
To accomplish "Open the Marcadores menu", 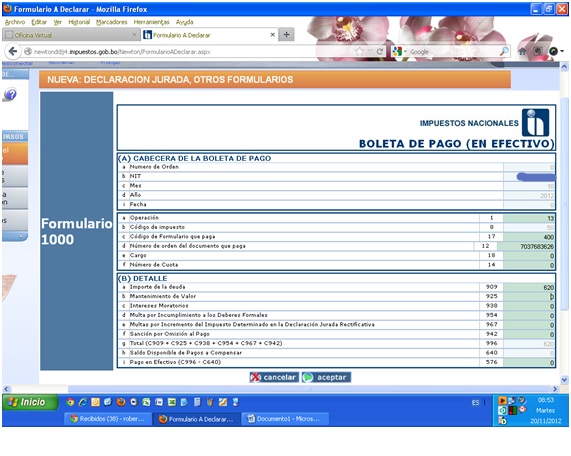I will pos(111,22).
